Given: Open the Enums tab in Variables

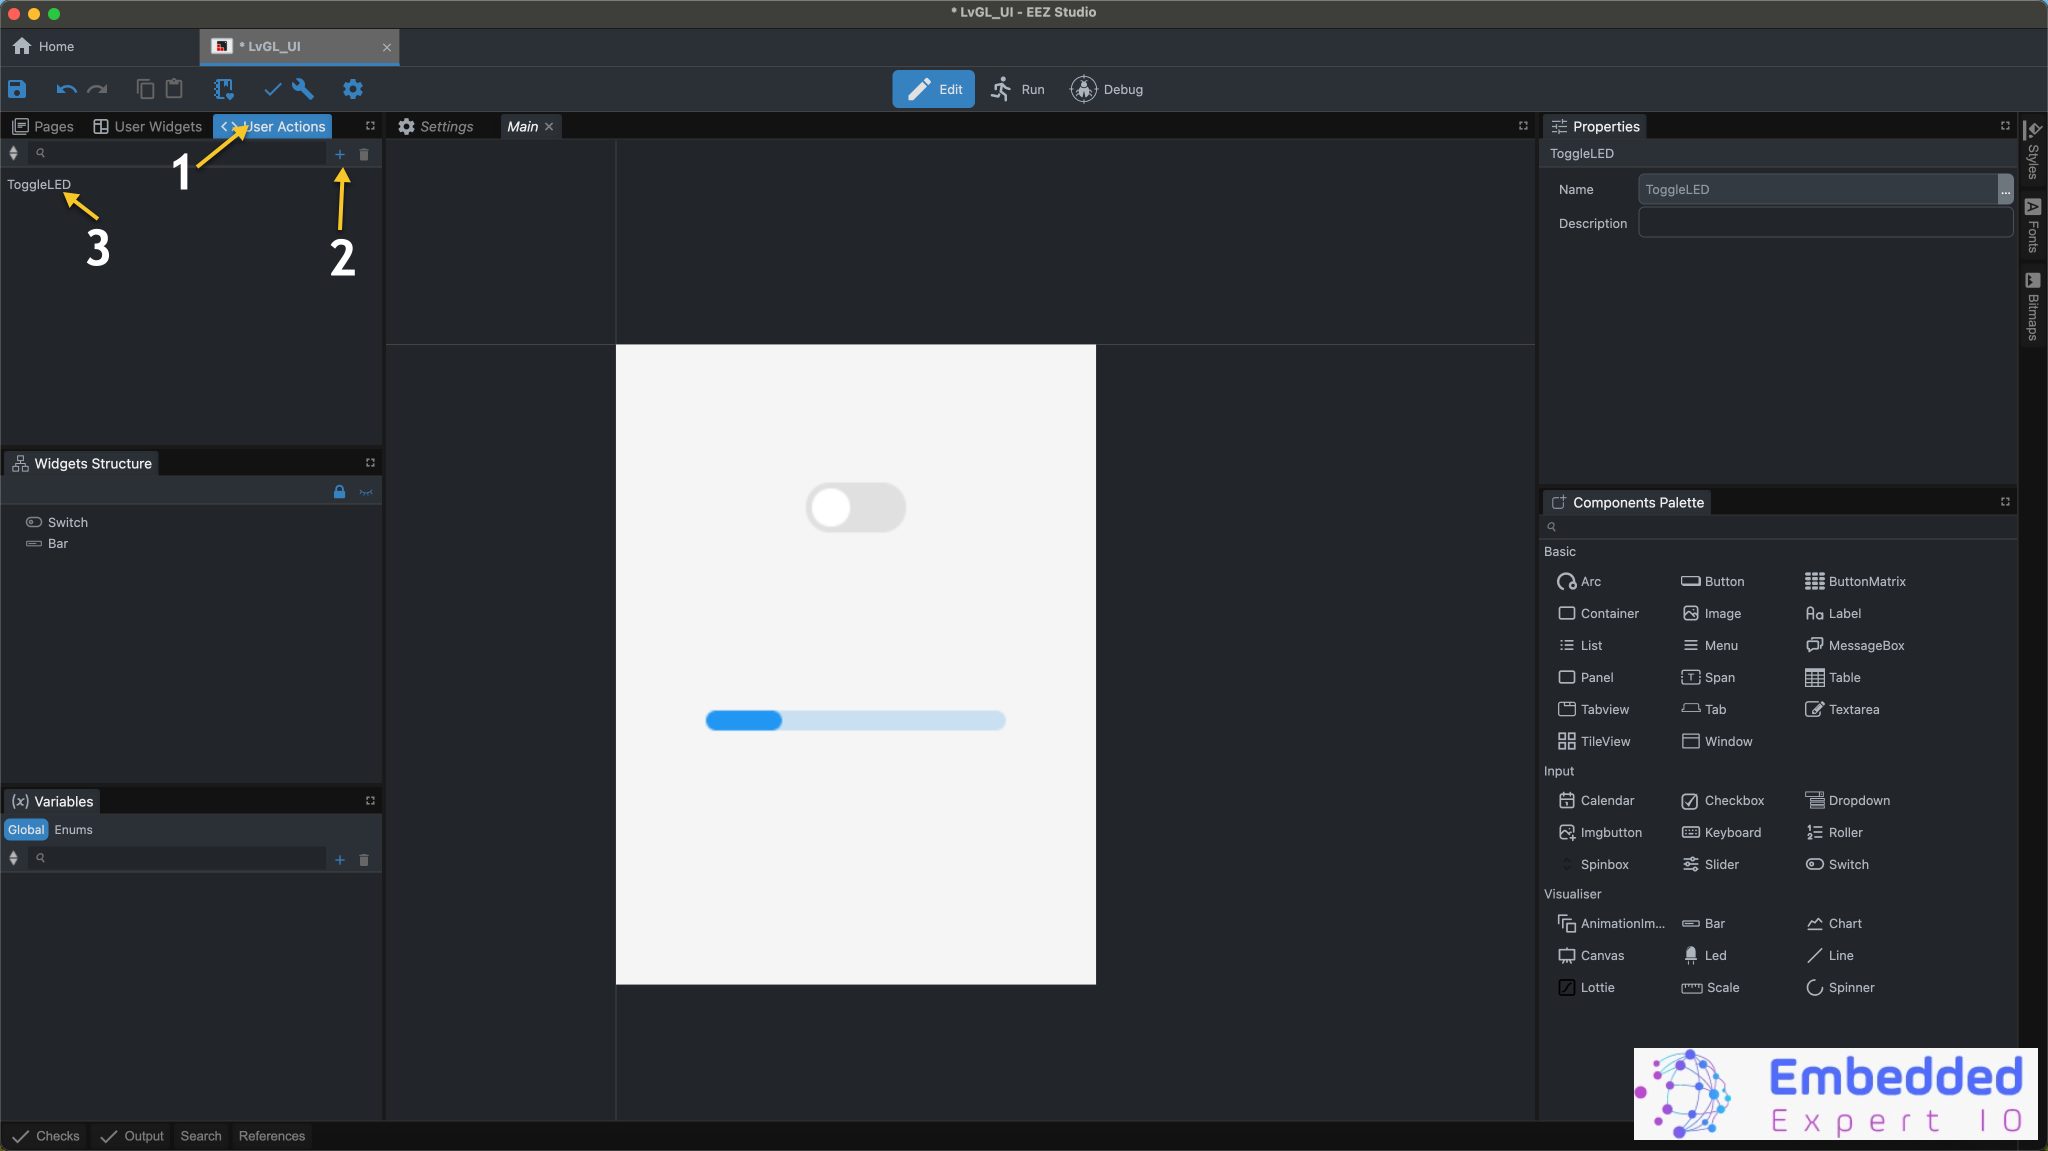Looking at the screenshot, I should click(73, 829).
